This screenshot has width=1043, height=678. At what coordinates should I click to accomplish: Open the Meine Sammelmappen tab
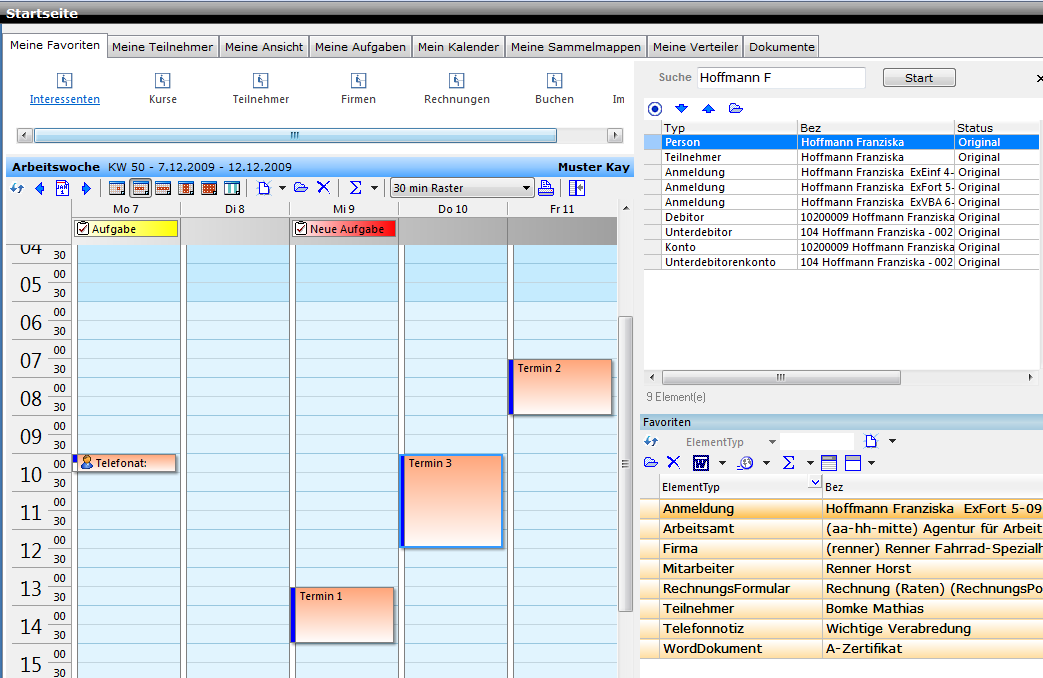click(x=575, y=47)
